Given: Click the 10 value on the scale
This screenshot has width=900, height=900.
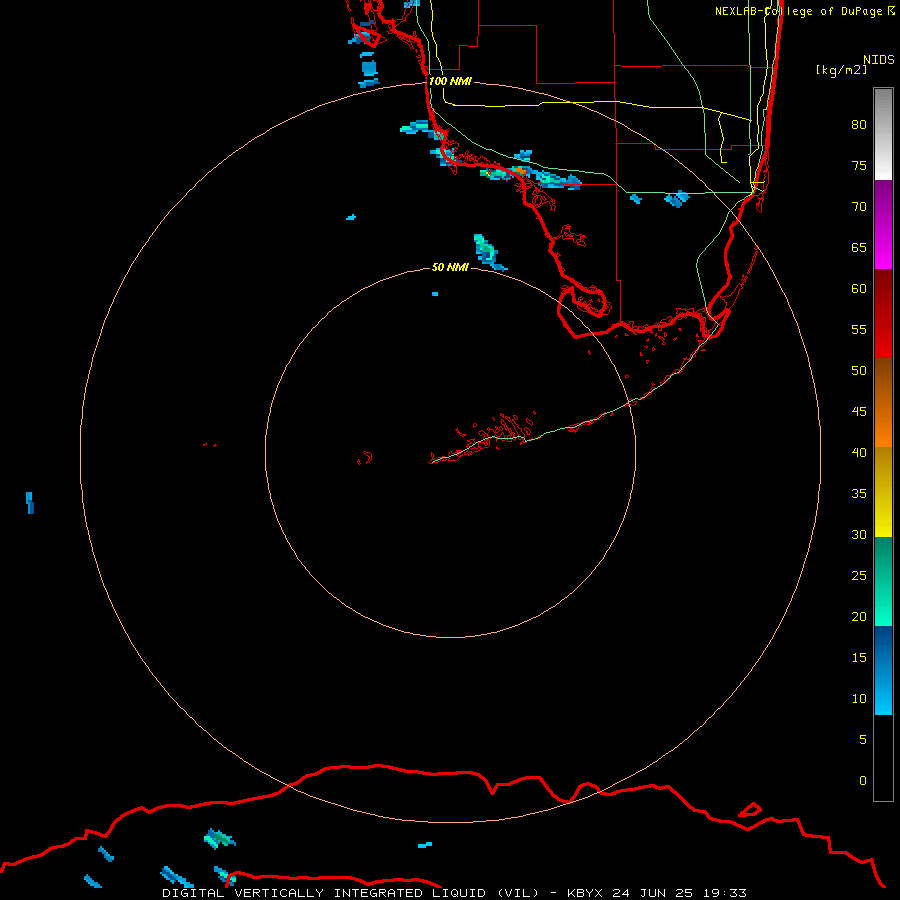Looking at the screenshot, I should [x=859, y=699].
